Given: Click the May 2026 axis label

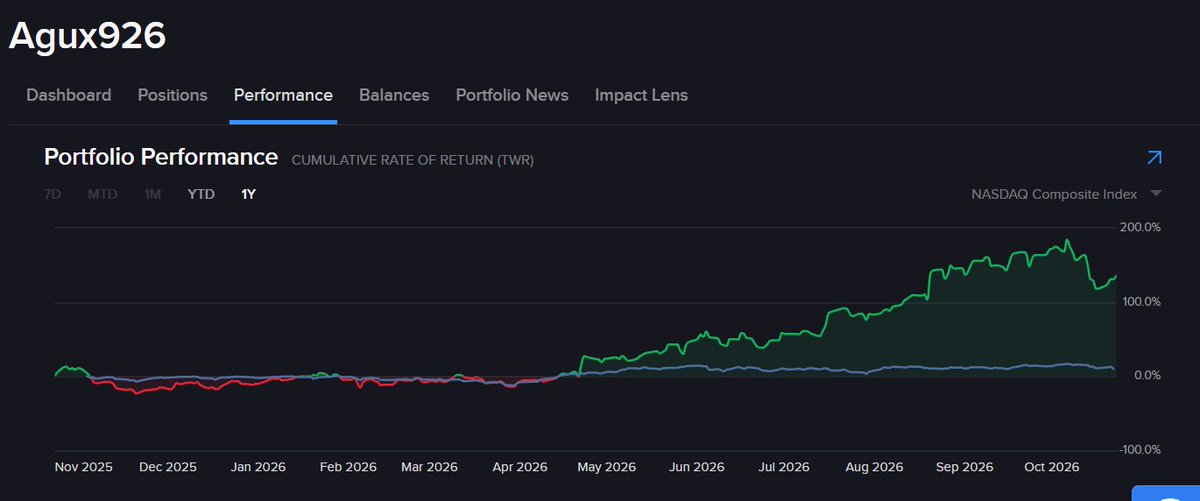Looking at the screenshot, I should tap(607, 467).
